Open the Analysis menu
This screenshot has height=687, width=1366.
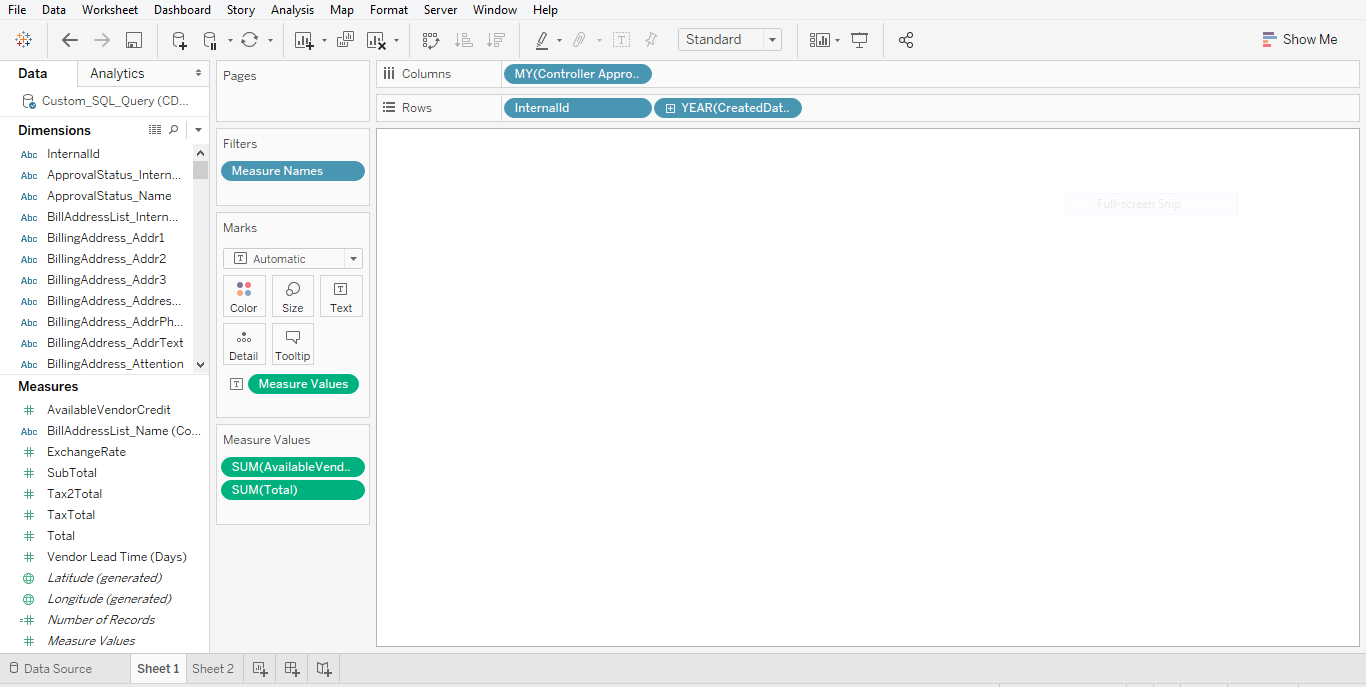pyautogui.click(x=292, y=10)
